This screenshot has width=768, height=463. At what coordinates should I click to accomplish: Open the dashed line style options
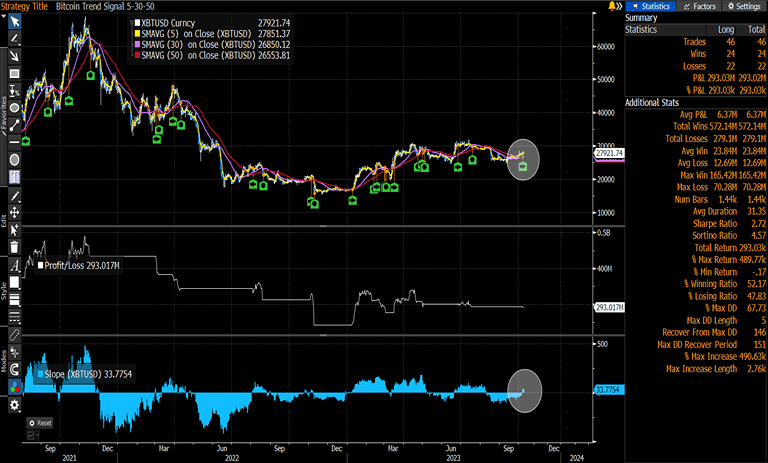point(15,317)
